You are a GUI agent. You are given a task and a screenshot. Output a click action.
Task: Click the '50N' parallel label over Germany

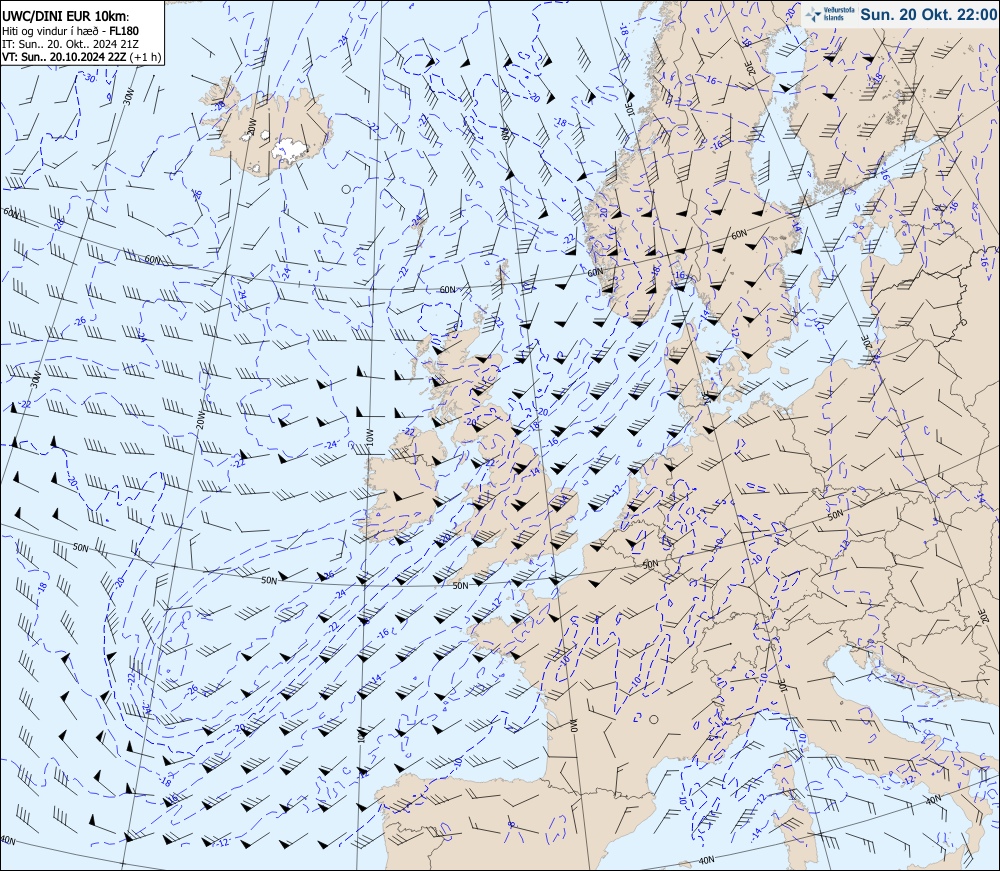click(x=835, y=514)
